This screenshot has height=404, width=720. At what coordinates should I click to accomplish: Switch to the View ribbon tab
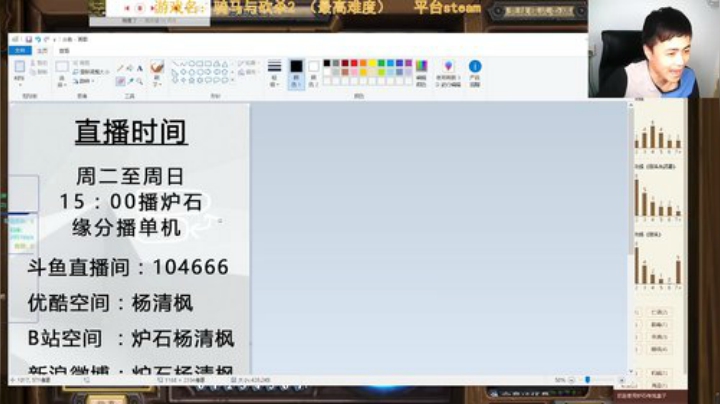(x=64, y=50)
